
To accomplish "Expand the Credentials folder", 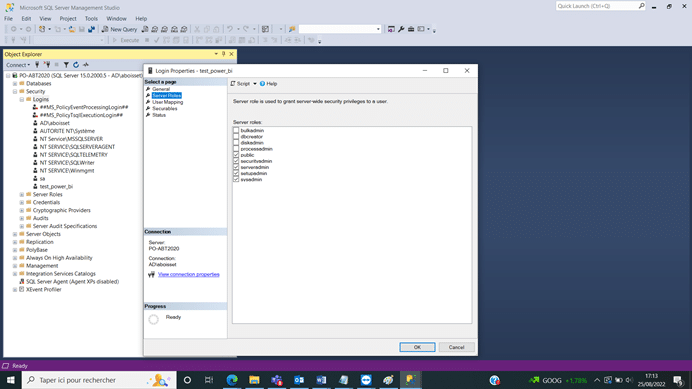I will click(x=22, y=202).
